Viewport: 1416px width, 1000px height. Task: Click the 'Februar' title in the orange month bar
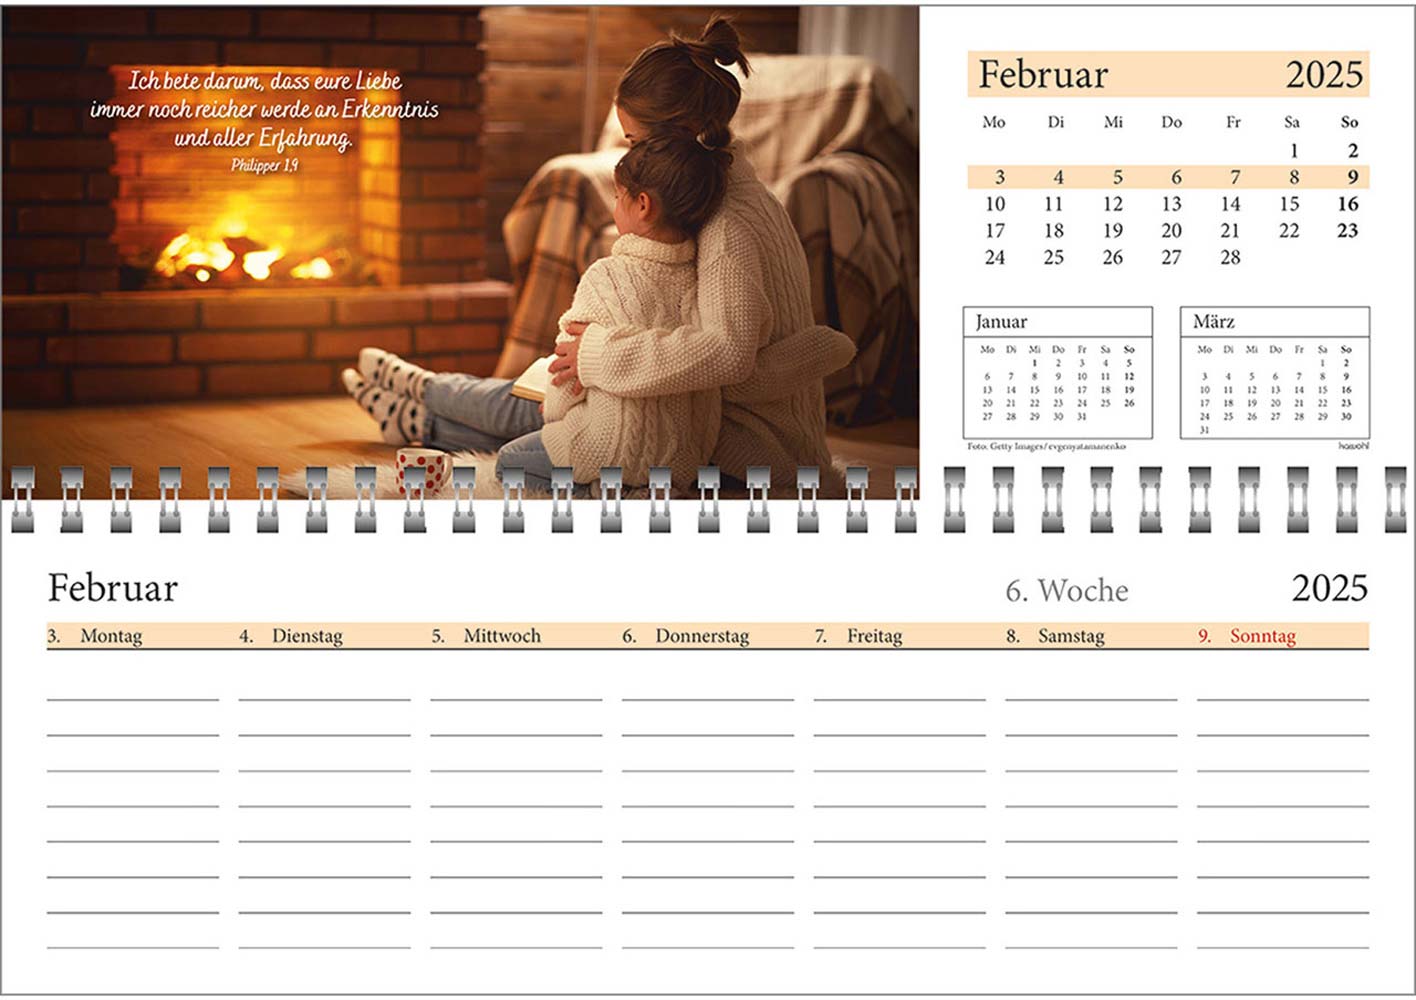coord(1043,75)
